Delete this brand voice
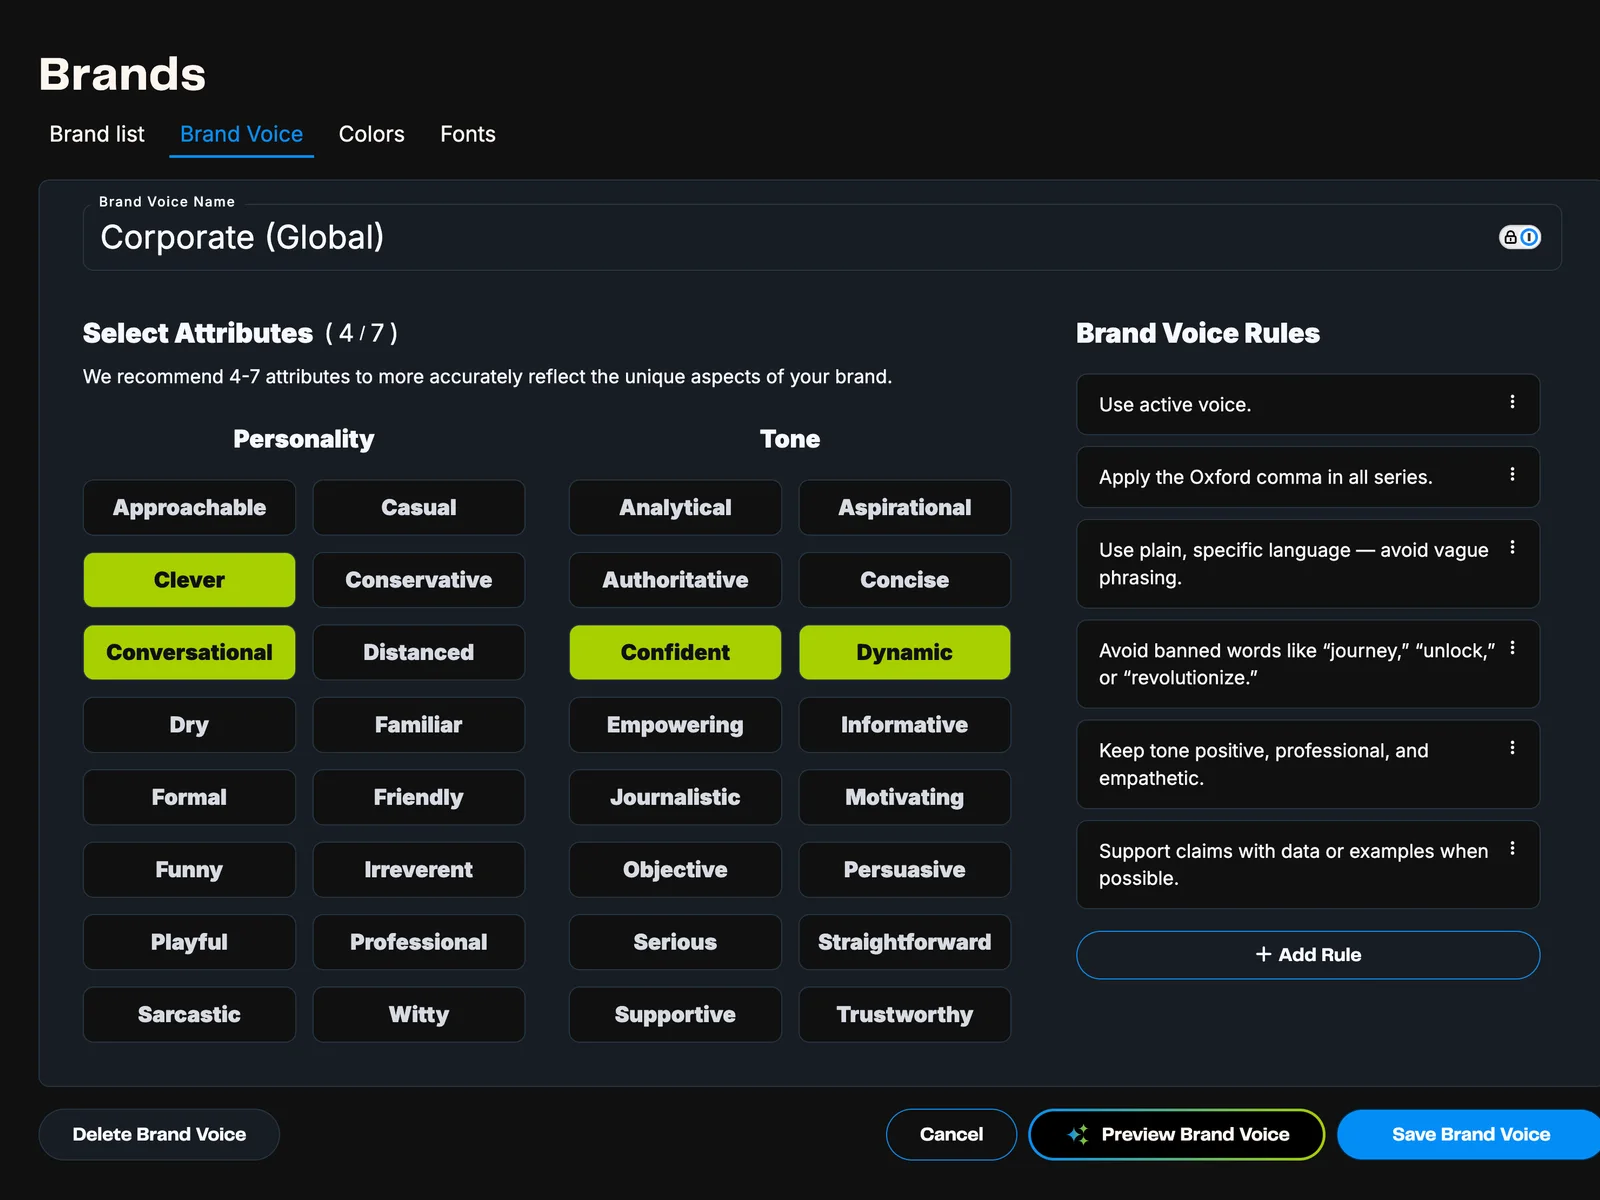This screenshot has width=1600, height=1200. pos(159,1134)
